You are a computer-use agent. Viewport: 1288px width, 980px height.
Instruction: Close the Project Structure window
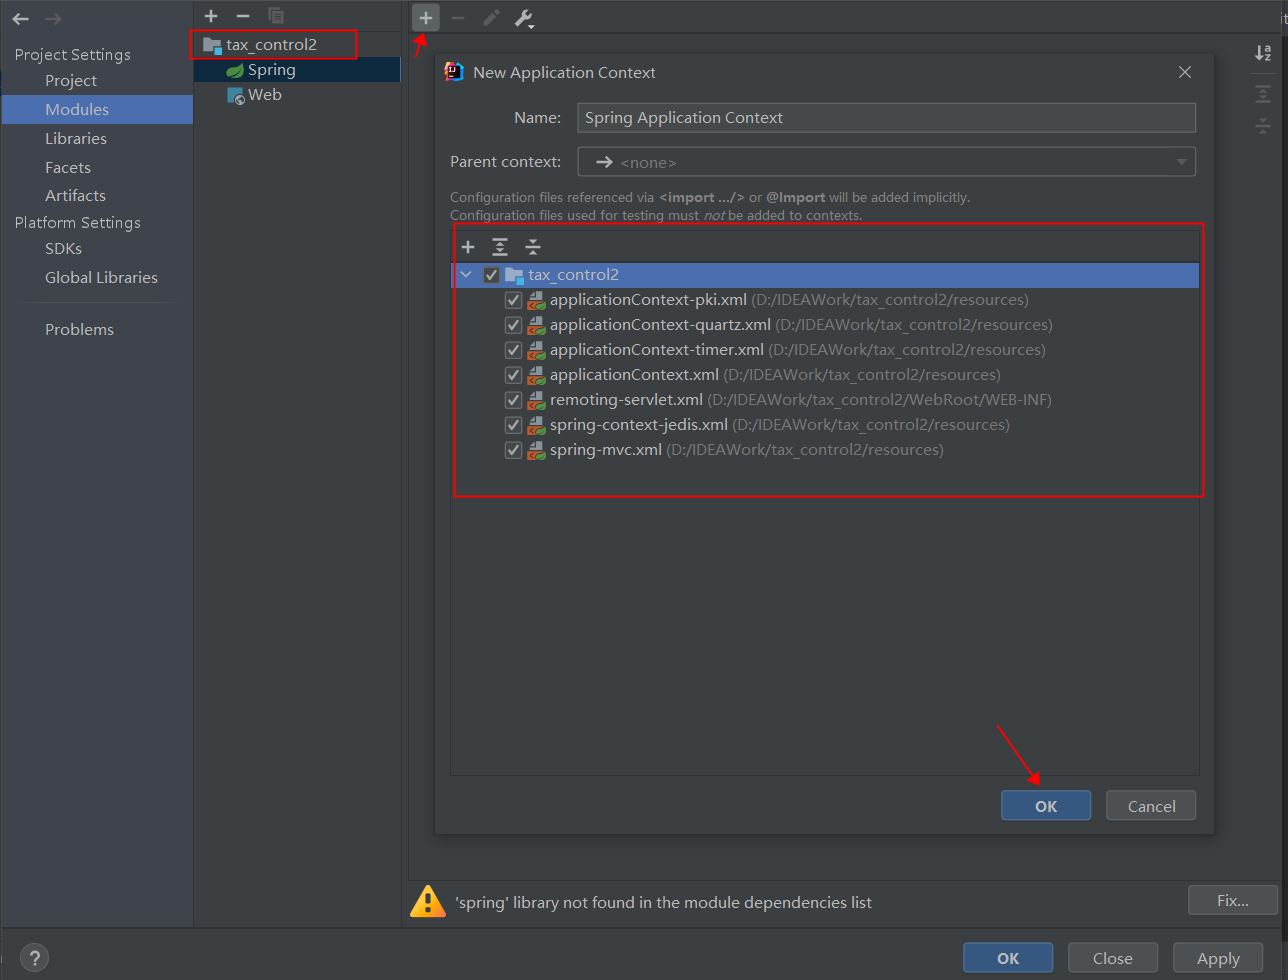click(x=1112, y=958)
